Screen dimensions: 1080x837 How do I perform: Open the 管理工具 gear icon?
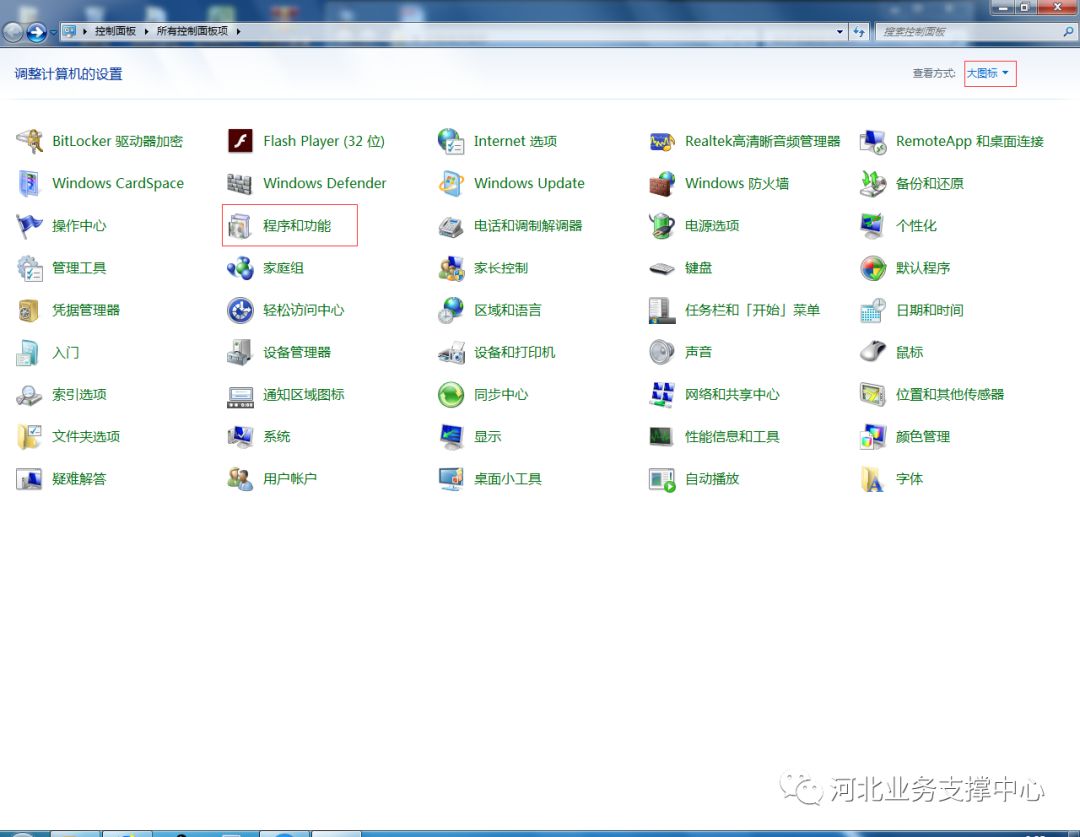click(30, 268)
